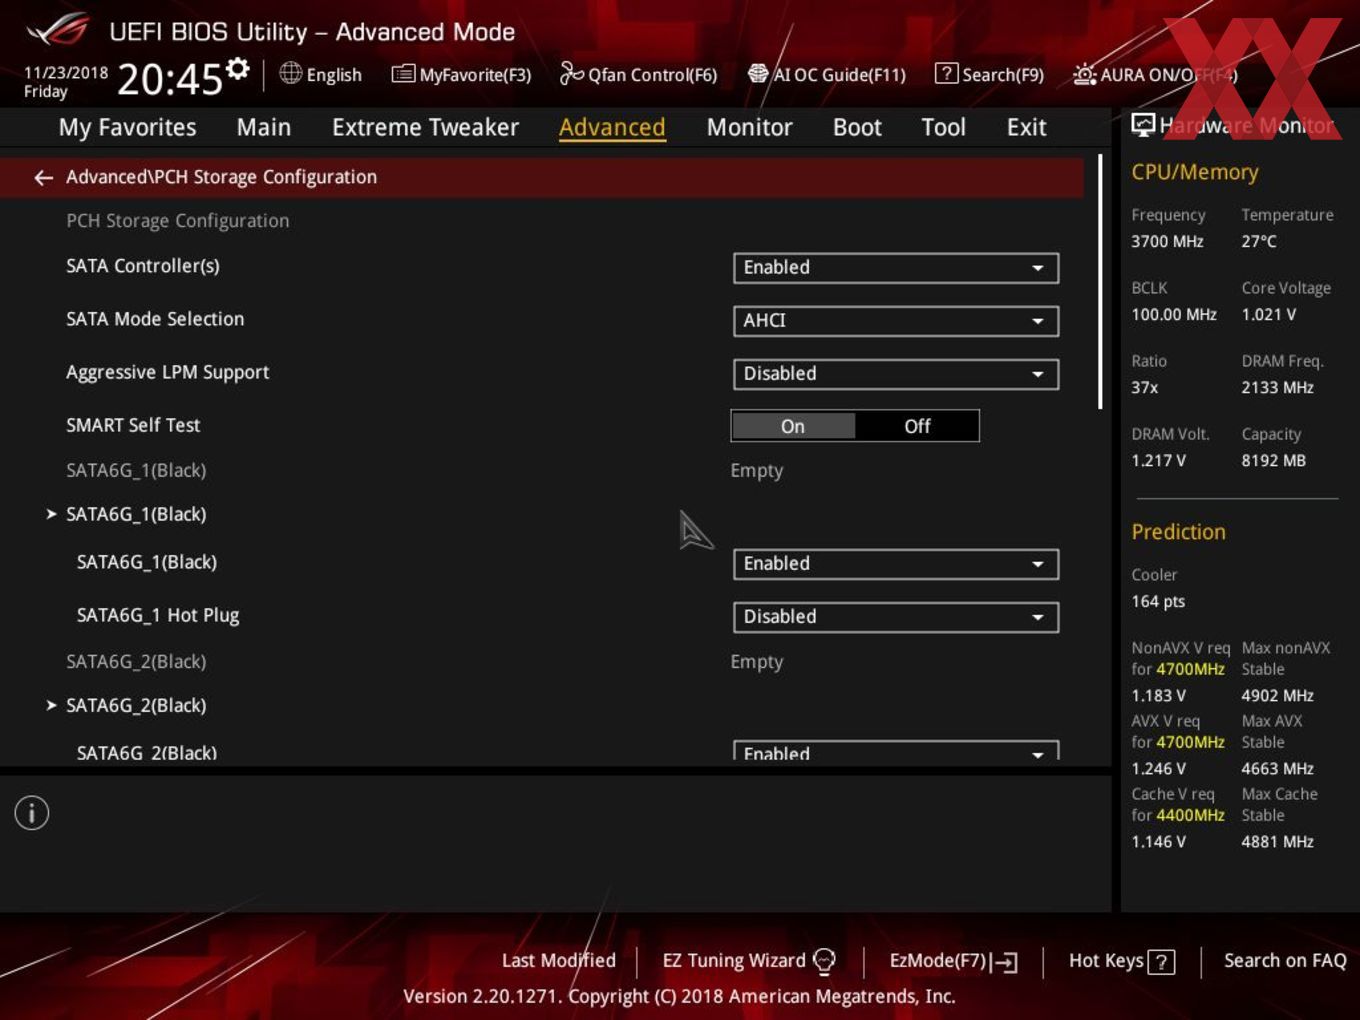Click the Hot Keys question-mark icon

pos(1161,962)
